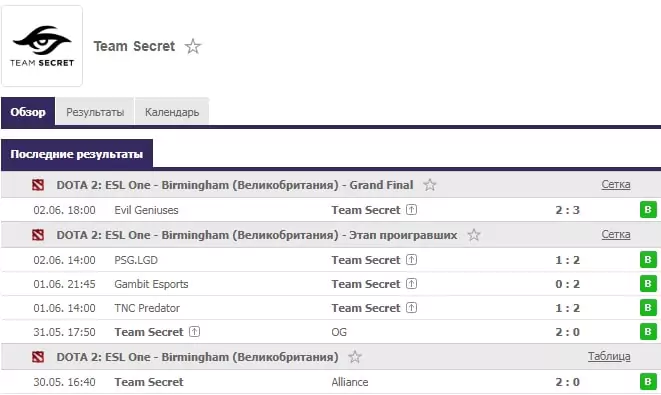Click the green B win badge for Alliance match
The image size is (661, 395).
pos(648,382)
